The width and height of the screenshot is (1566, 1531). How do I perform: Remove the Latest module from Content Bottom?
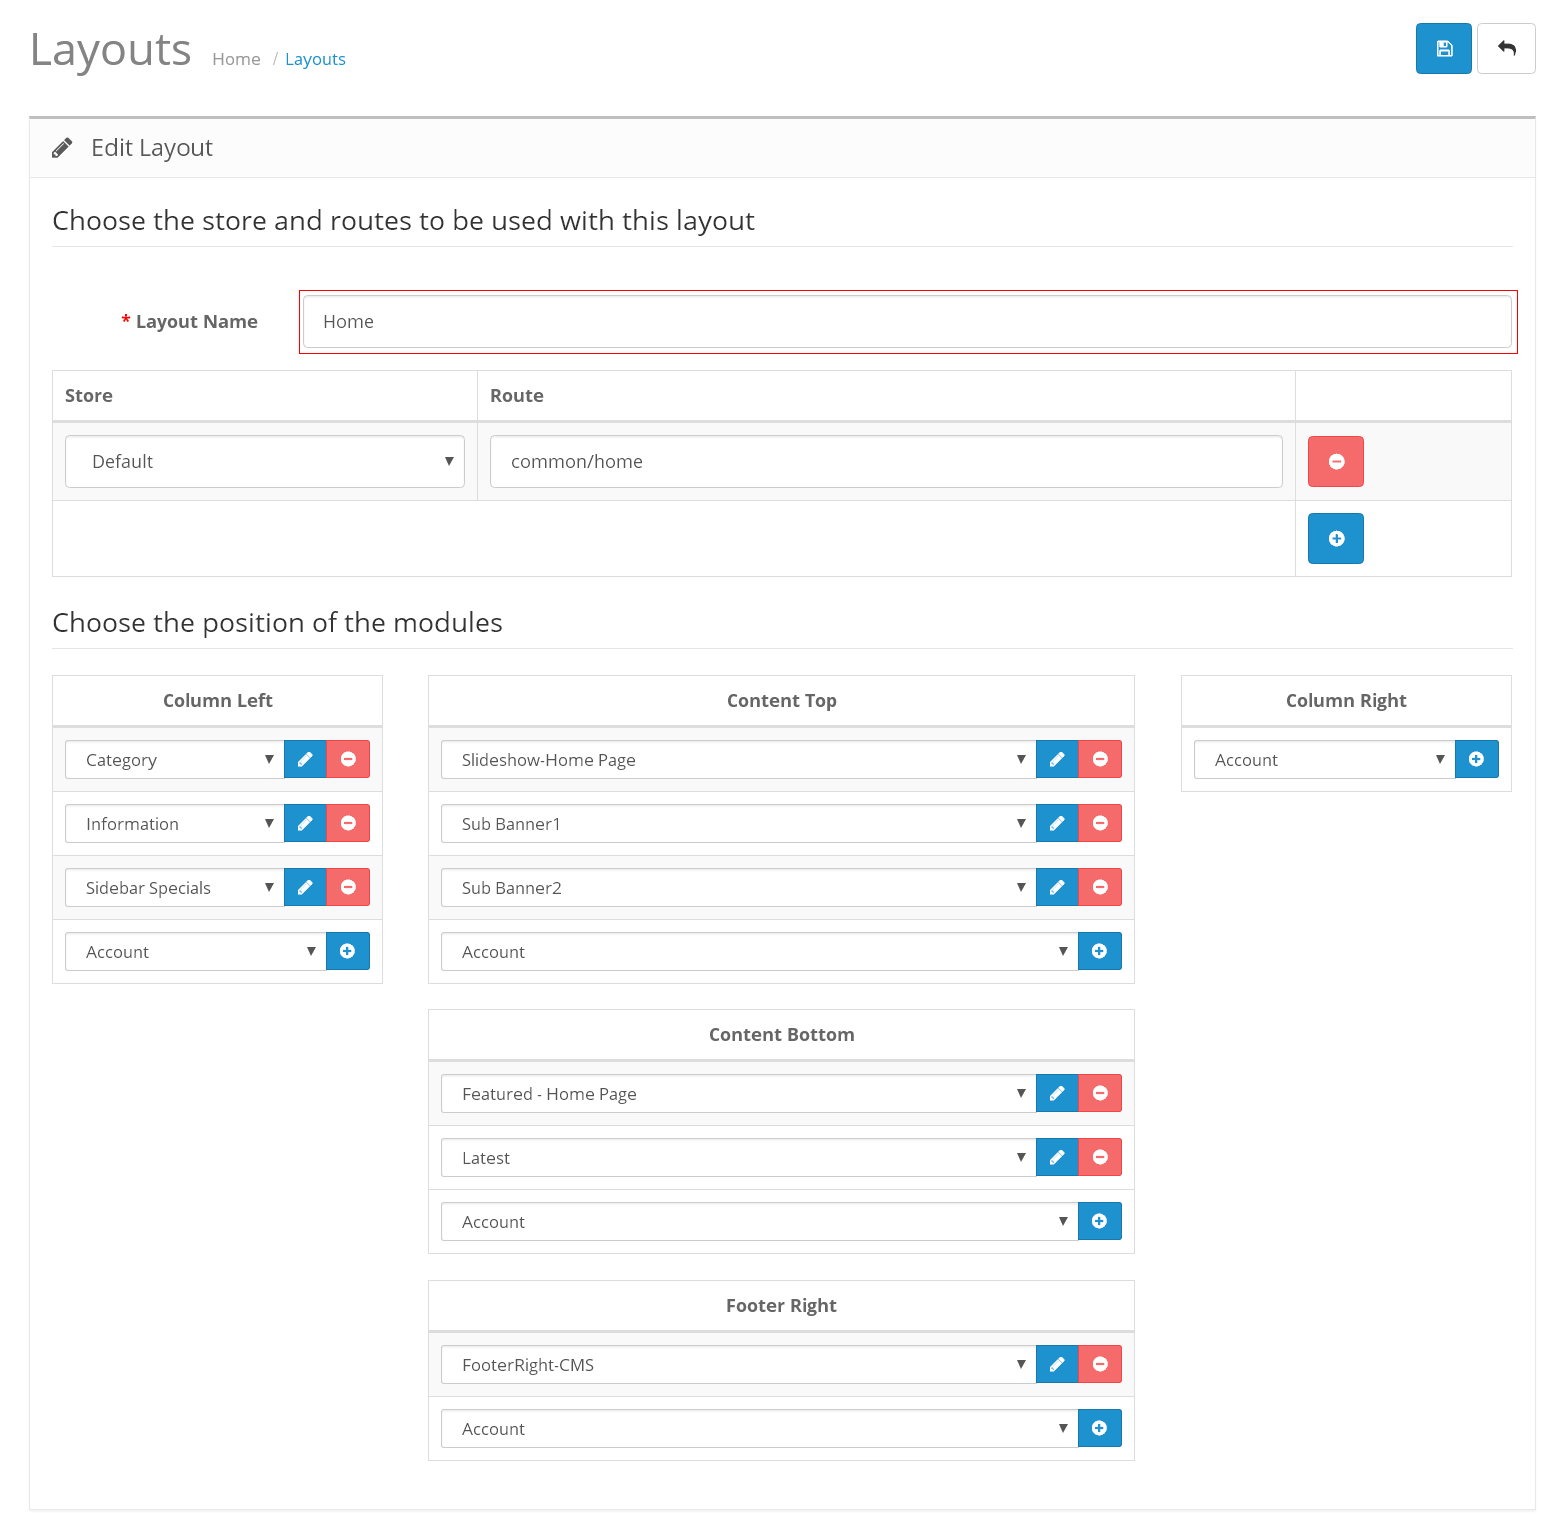(x=1100, y=1158)
